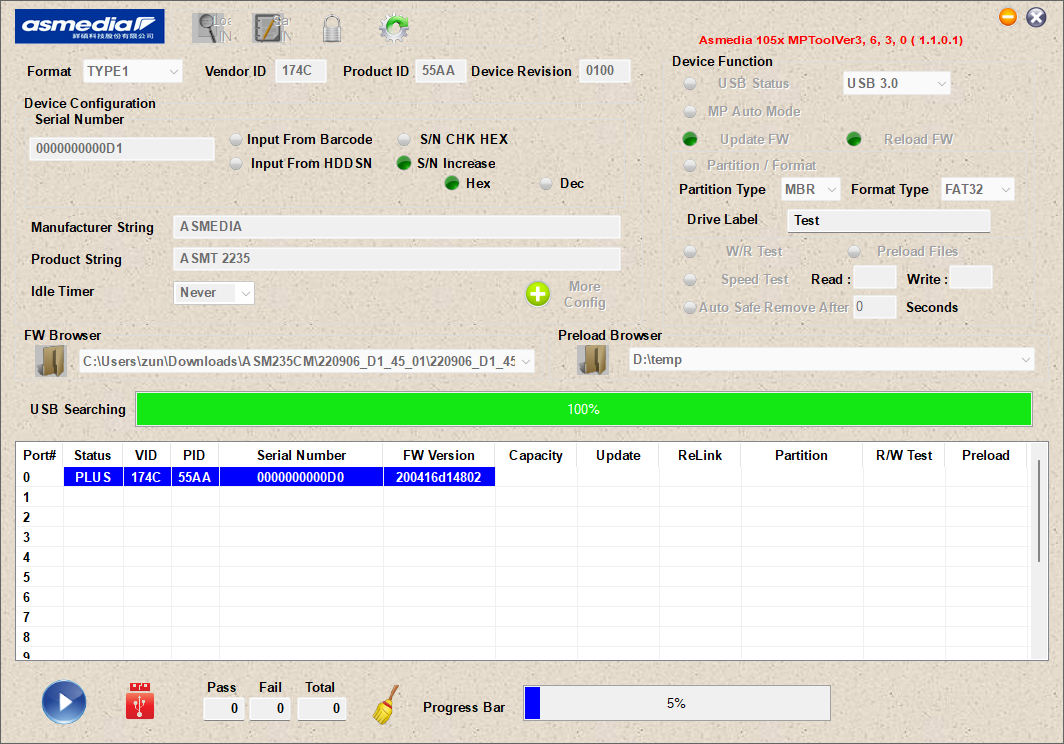The image size is (1064, 744).
Task: Select the Input From Barcode radio button
Action: [x=236, y=140]
